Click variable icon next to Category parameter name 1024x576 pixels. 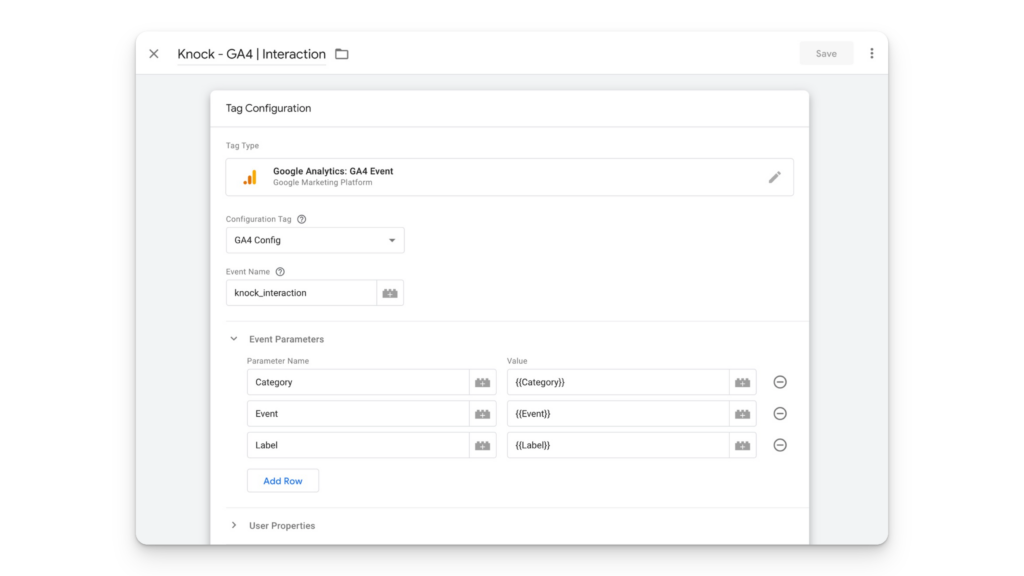[x=483, y=383]
